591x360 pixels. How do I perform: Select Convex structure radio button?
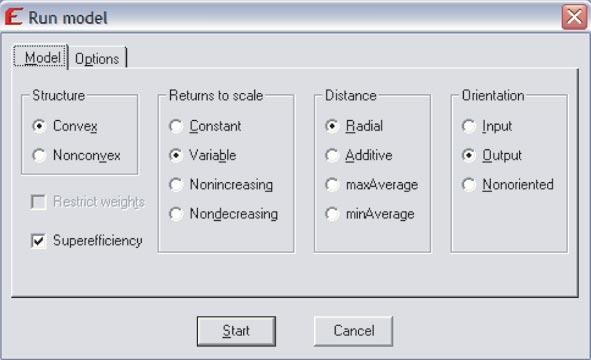(39, 126)
